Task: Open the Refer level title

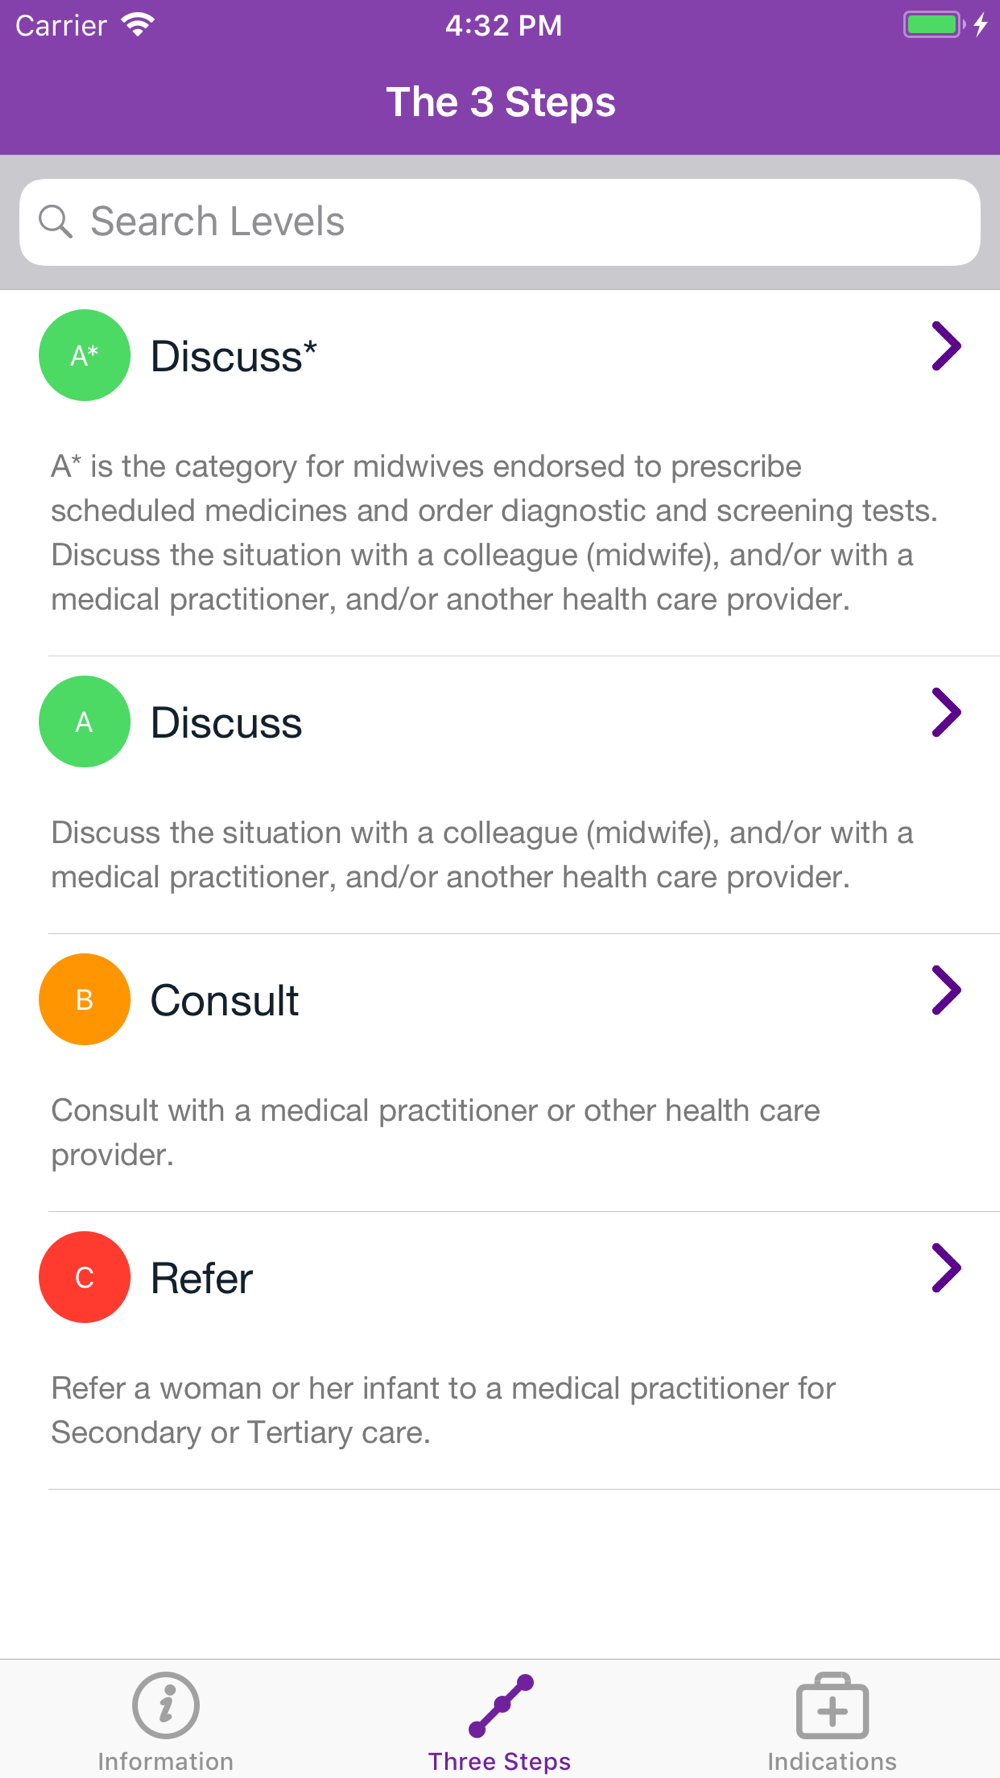Action: [201, 1278]
